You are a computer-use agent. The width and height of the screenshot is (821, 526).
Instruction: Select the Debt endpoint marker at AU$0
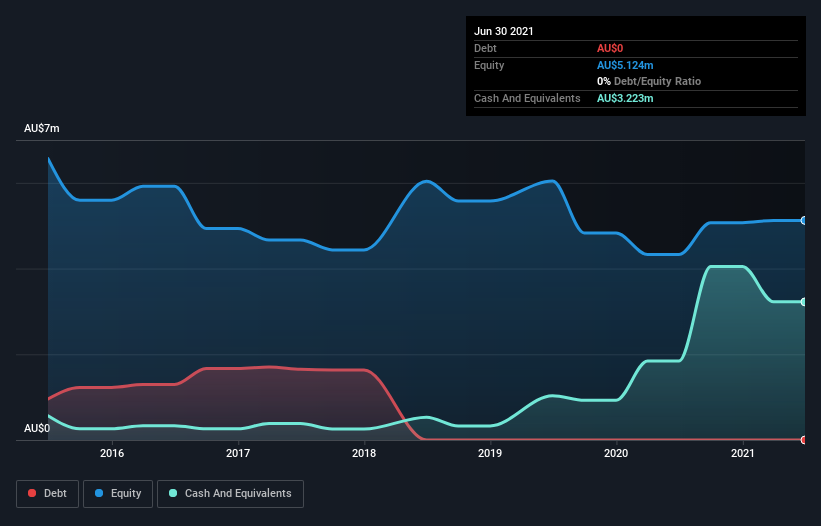804,440
